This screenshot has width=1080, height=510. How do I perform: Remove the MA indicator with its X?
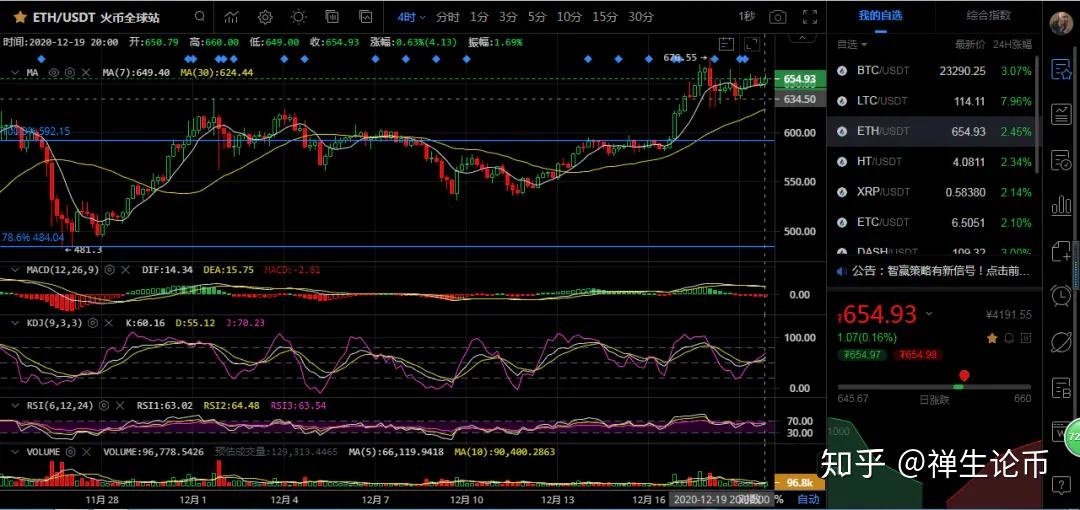click(86, 72)
